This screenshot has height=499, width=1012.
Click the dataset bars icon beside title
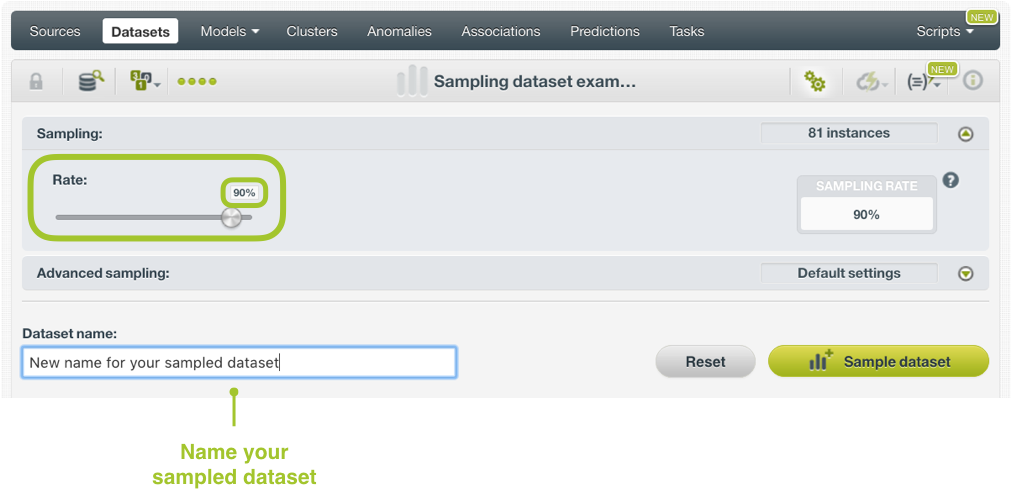click(412, 82)
